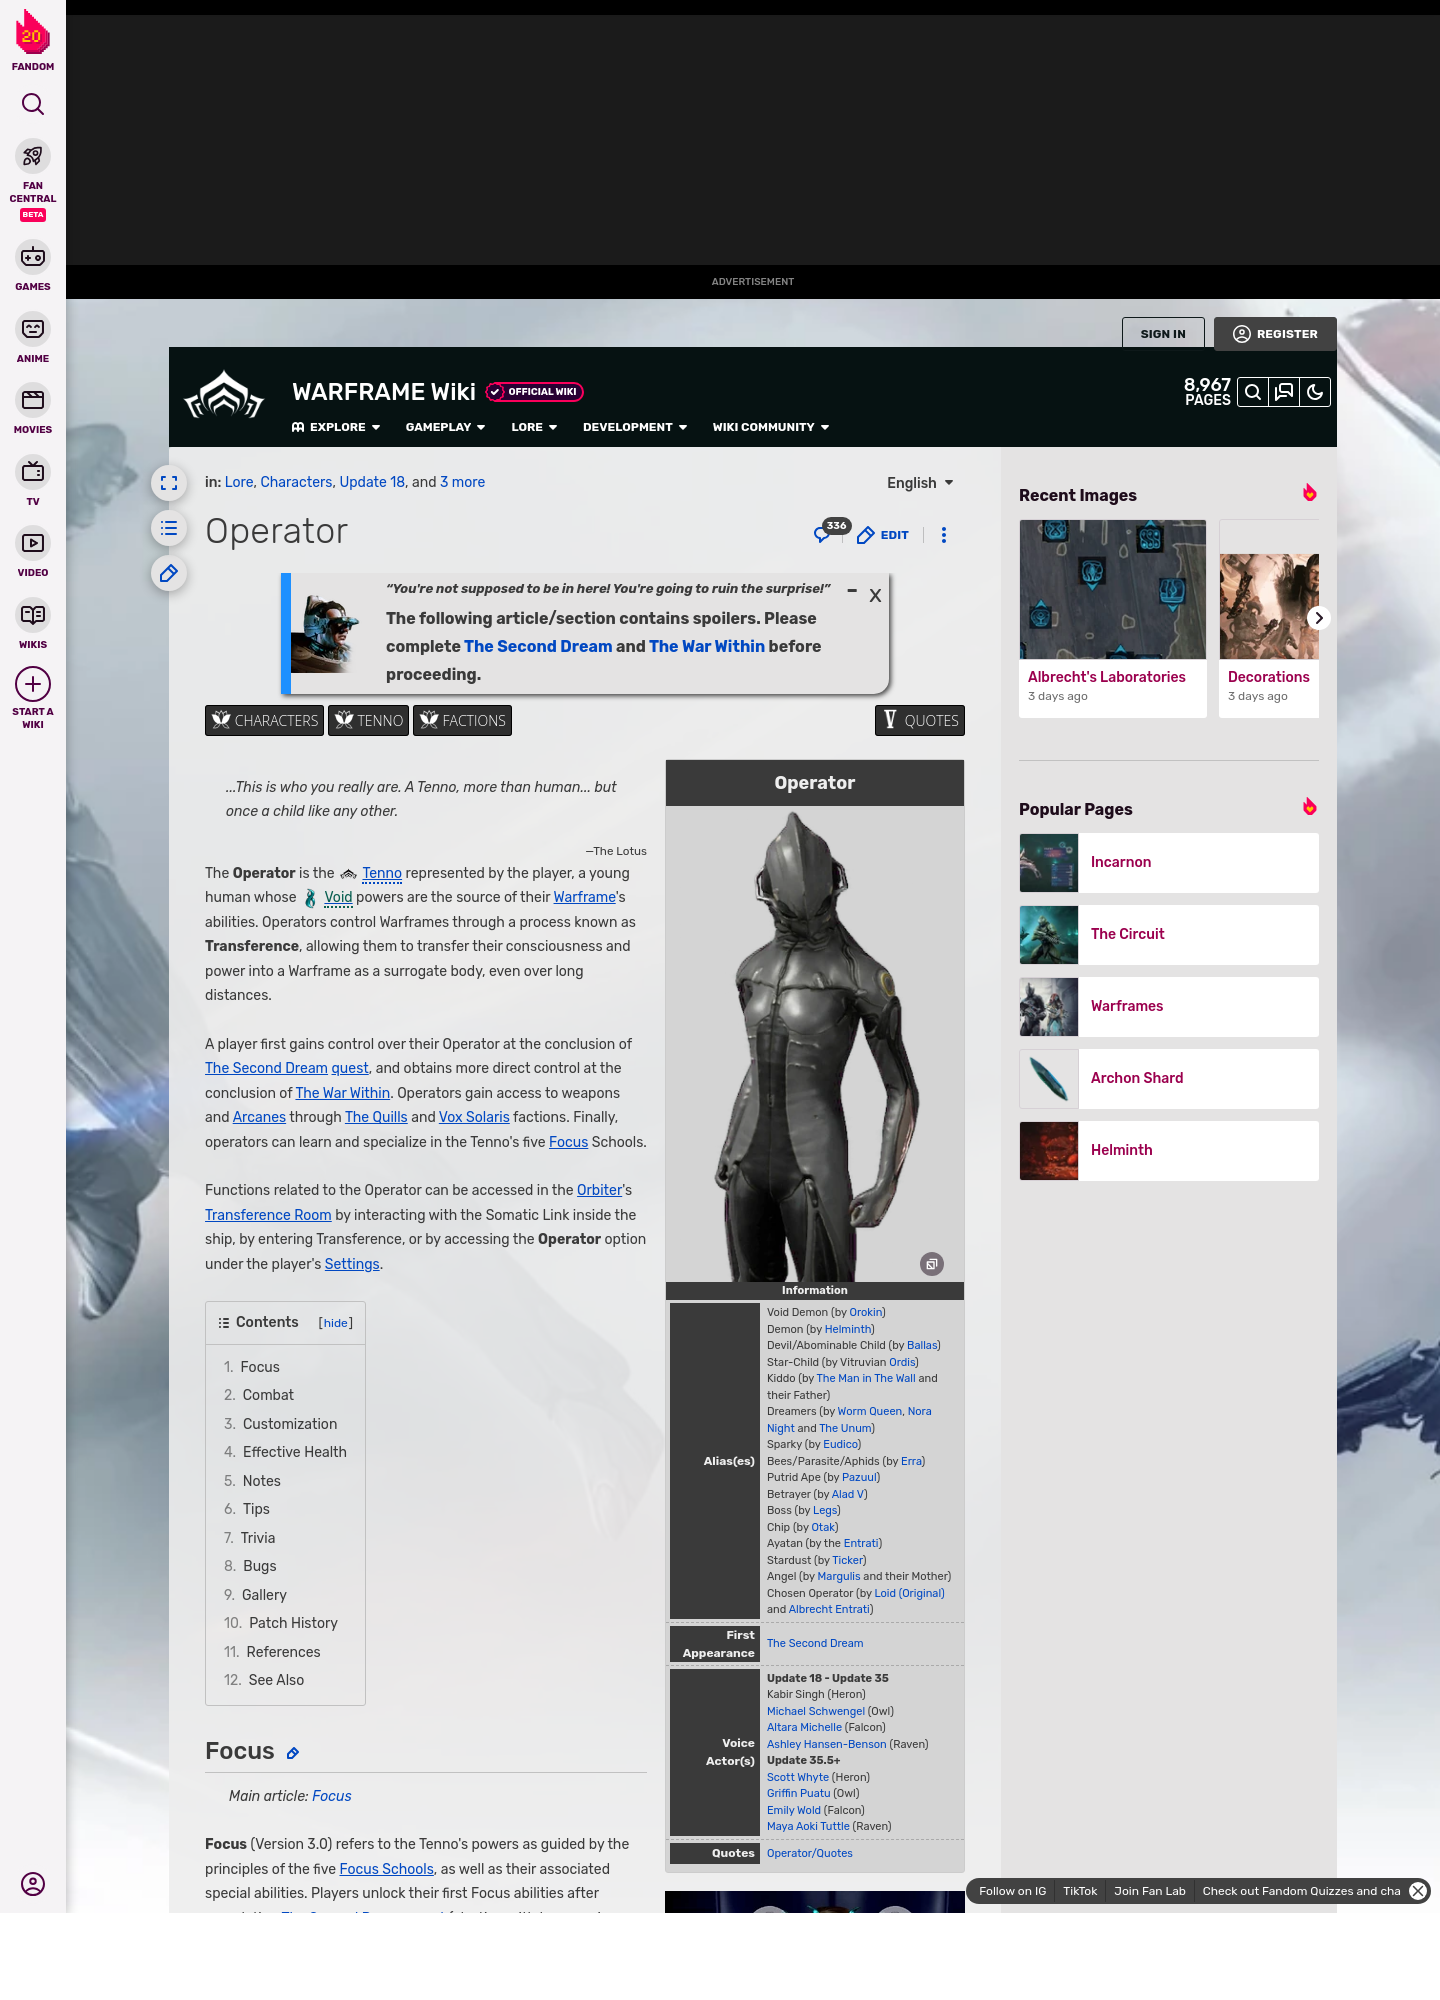1440x2000 pixels.
Task: Open the English language dropdown
Action: [920, 483]
